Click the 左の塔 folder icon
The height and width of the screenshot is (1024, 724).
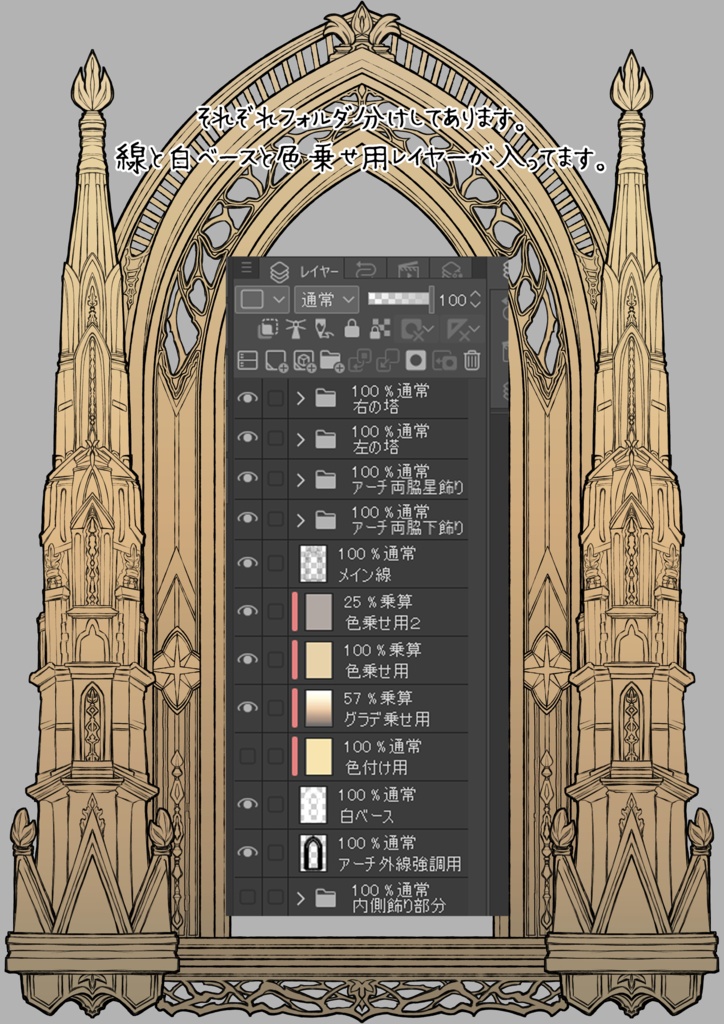click(x=325, y=438)
